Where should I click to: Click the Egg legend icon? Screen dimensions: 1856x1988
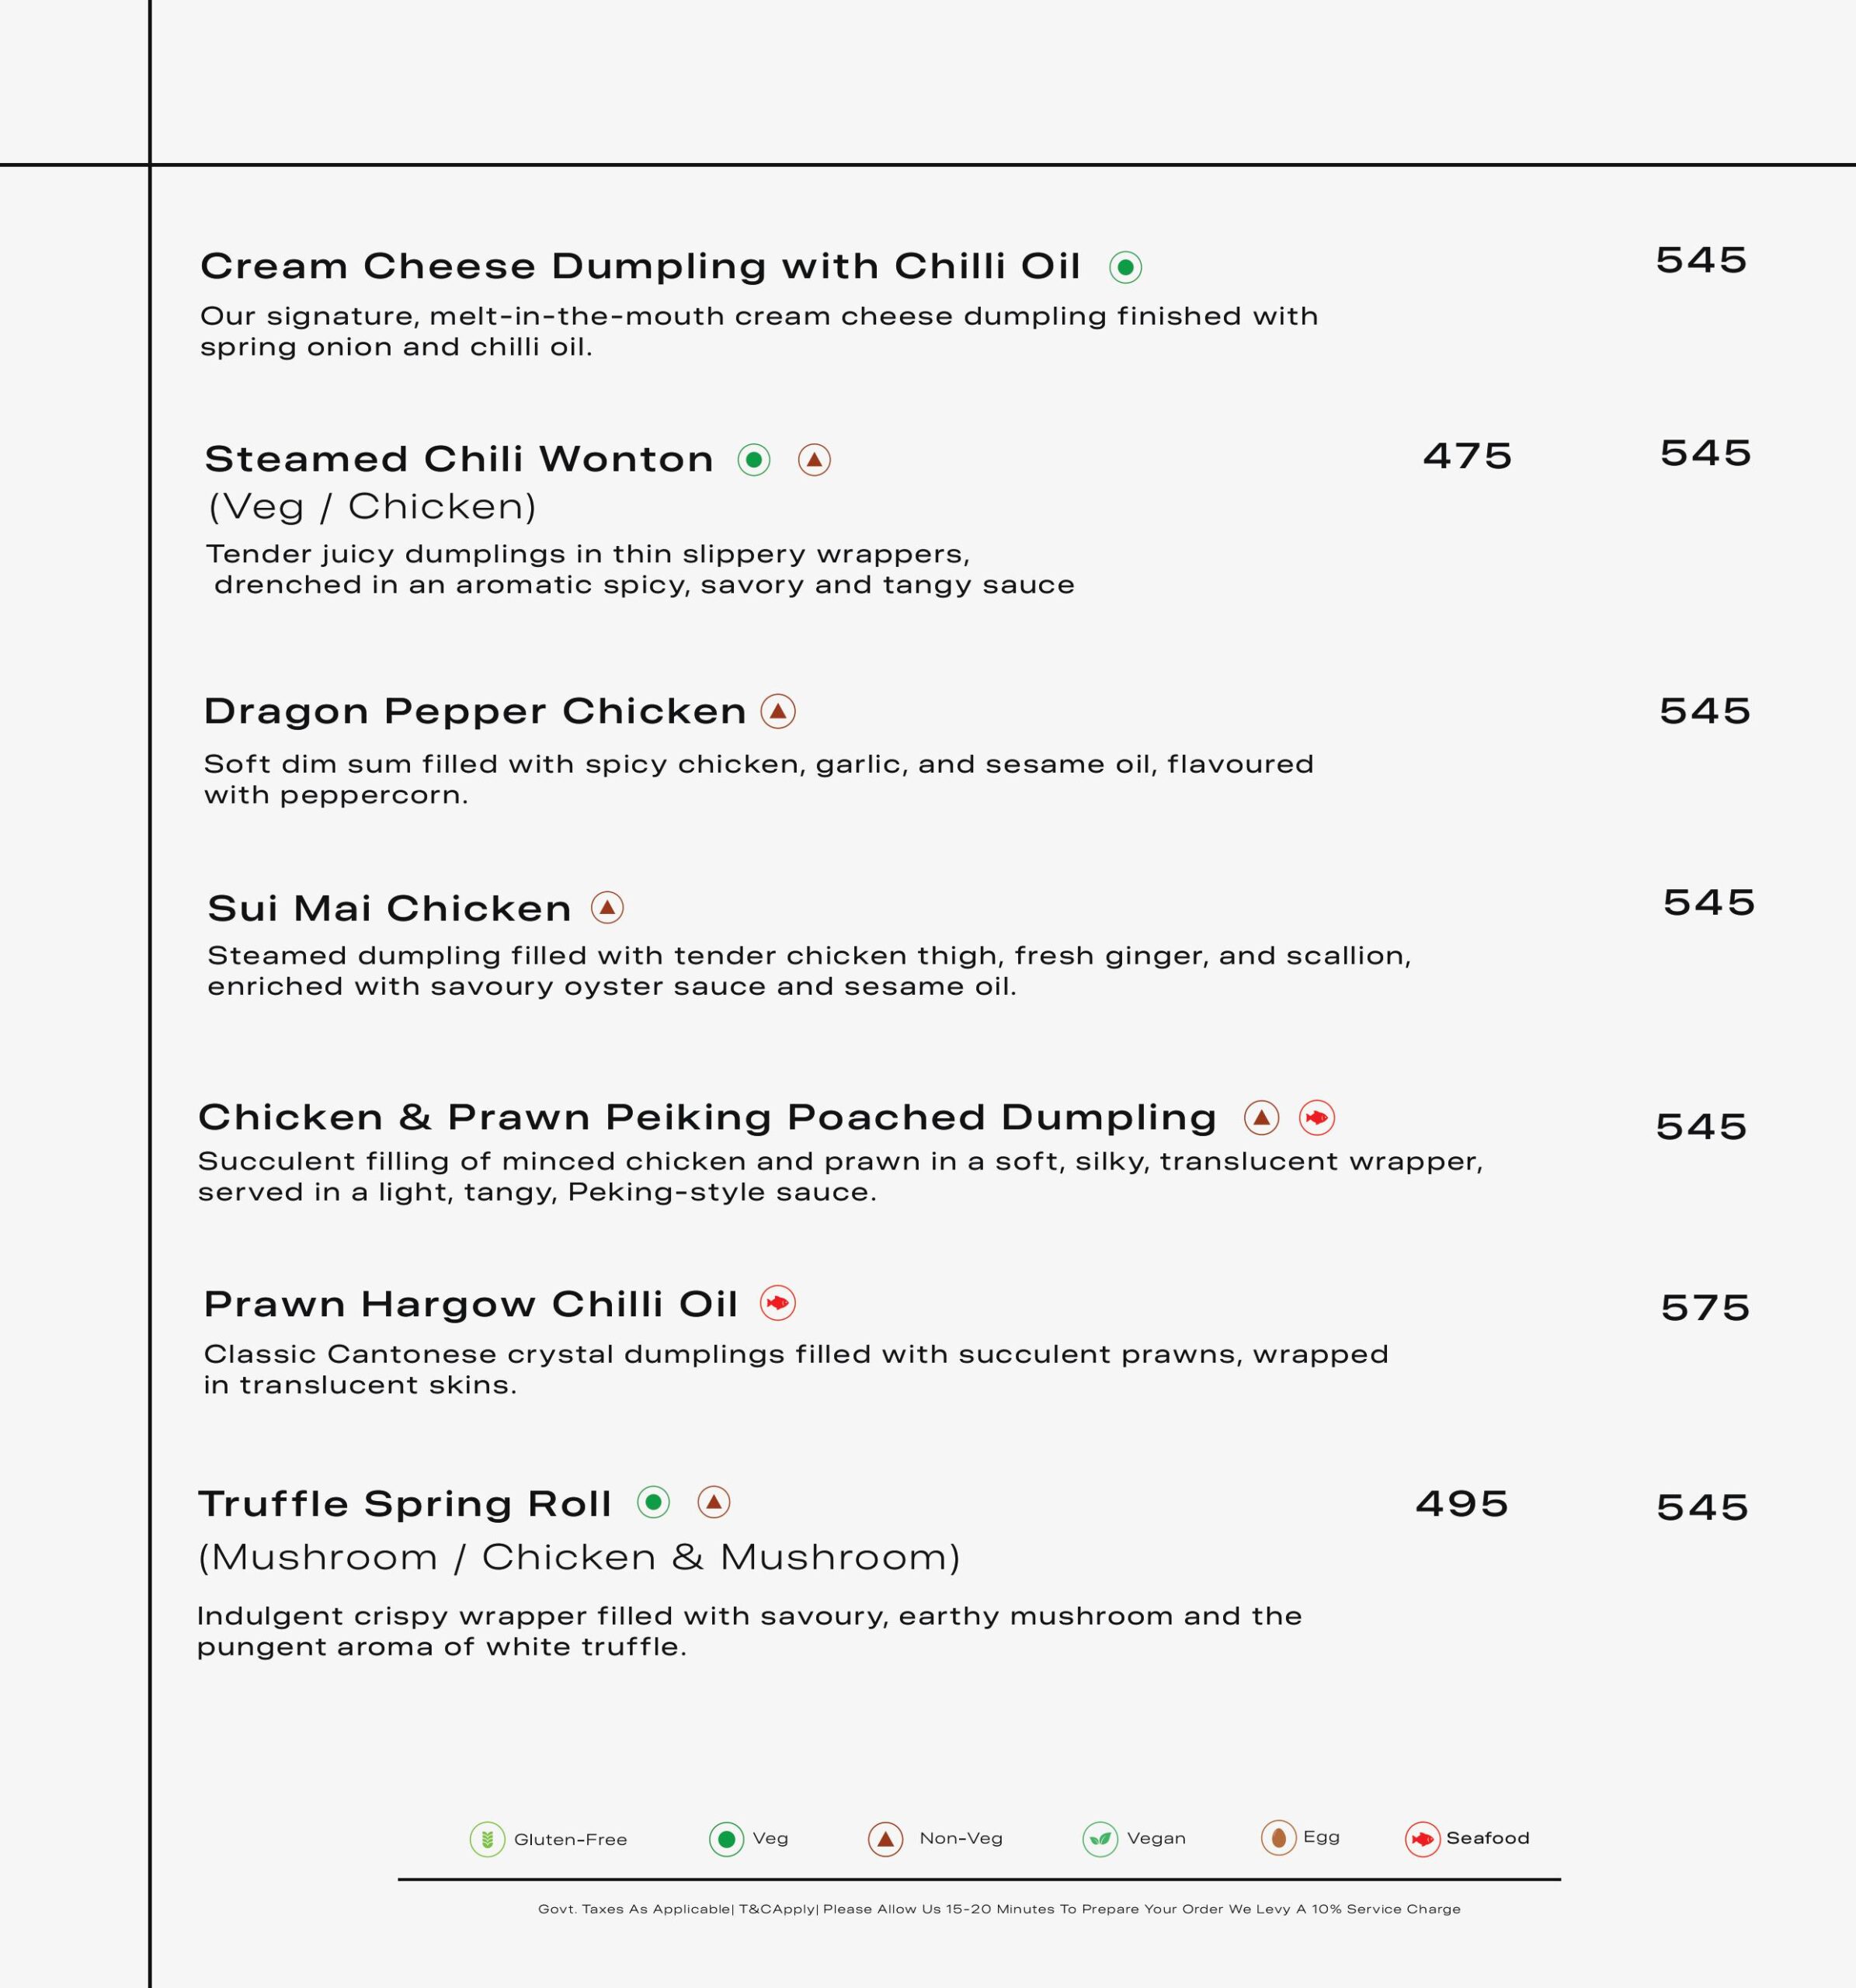coord(1278,1838)
